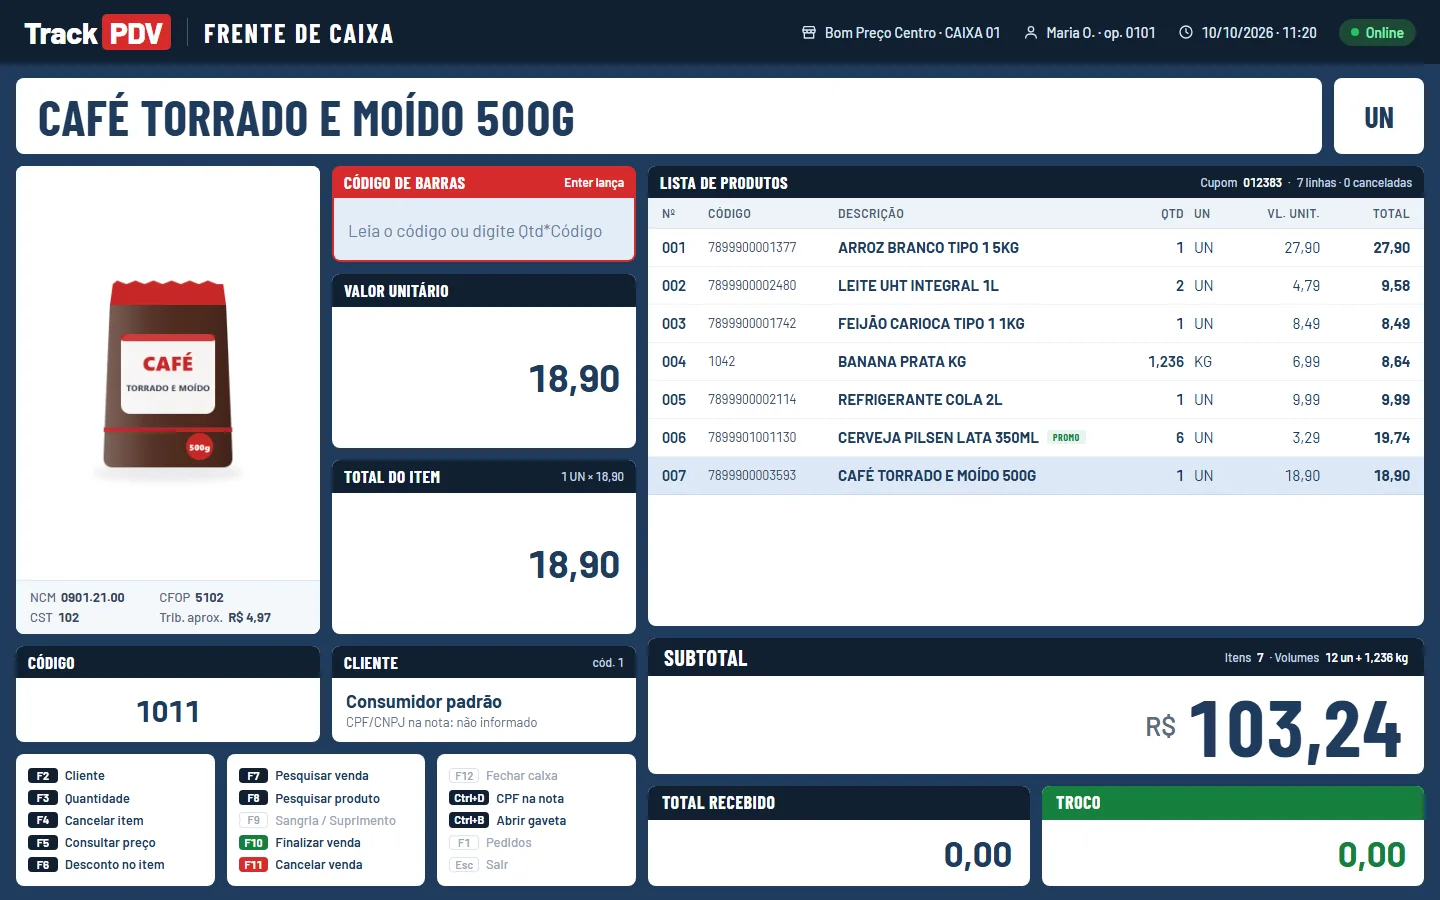Click the F7 Pesquisar venda key badge
Viewport: 1440px width, 900px height.
click(253, 776)
